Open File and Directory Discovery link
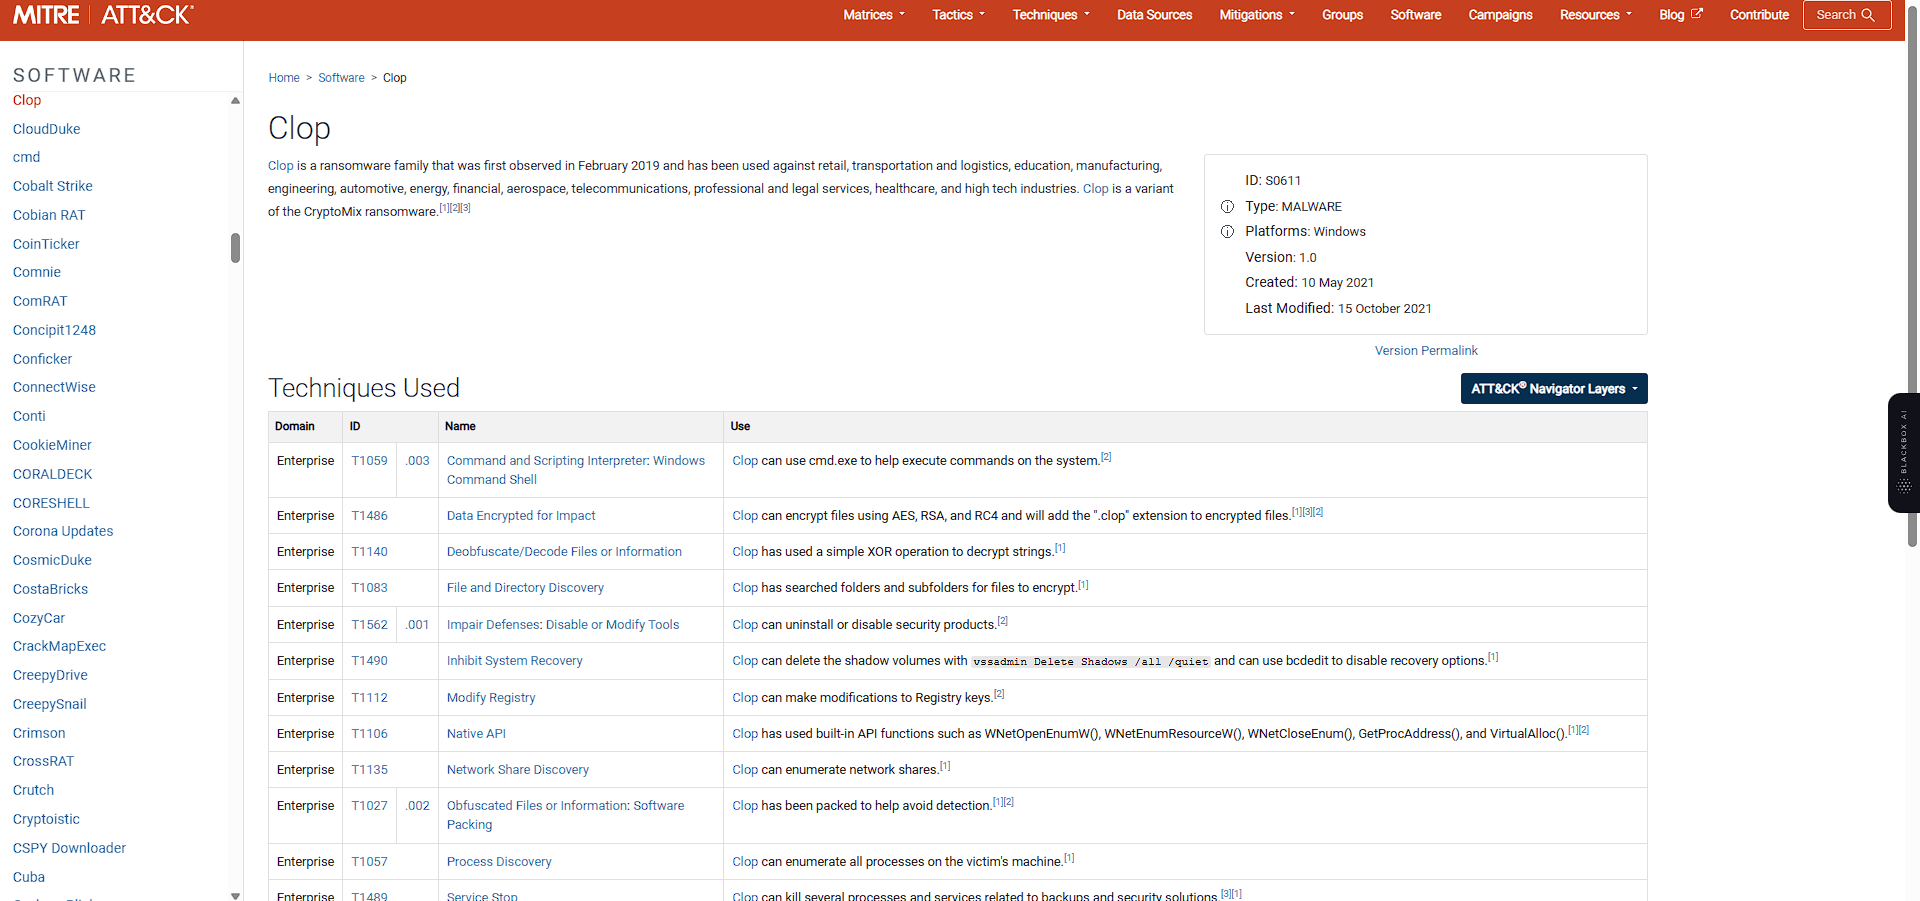Viewport: 1920px width, 901px height. click(525, 588)
